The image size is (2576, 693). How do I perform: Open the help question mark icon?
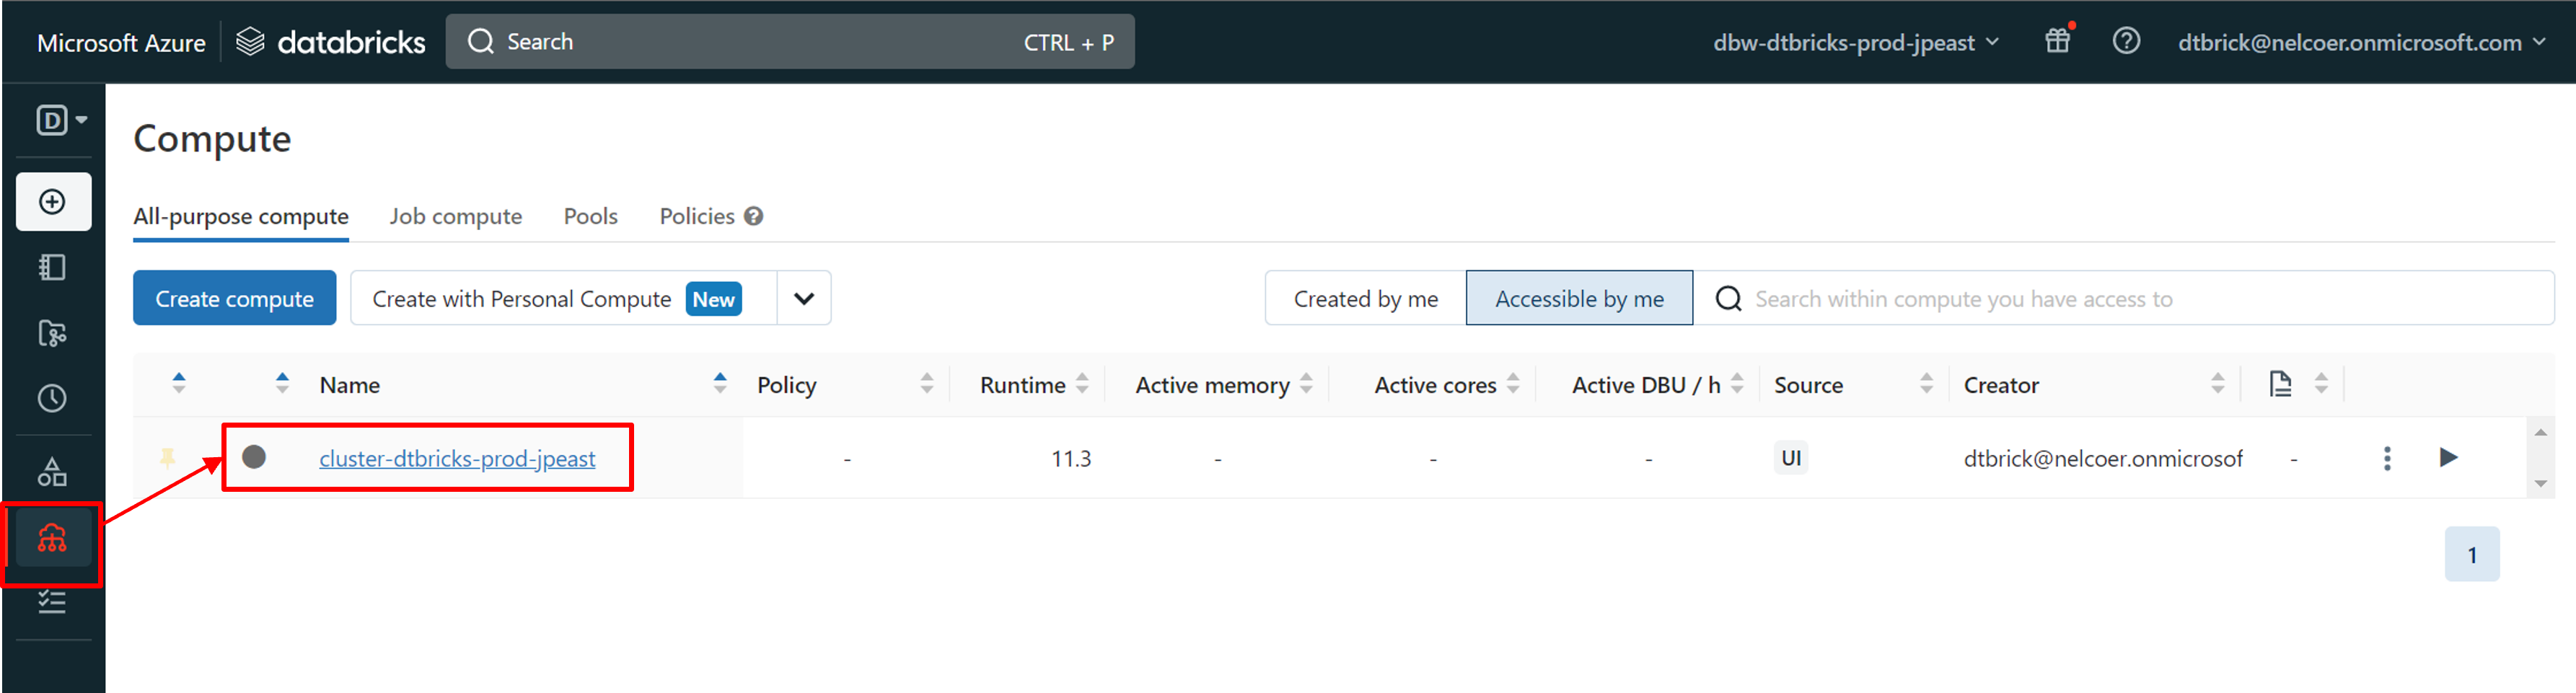pos(2126,41)
